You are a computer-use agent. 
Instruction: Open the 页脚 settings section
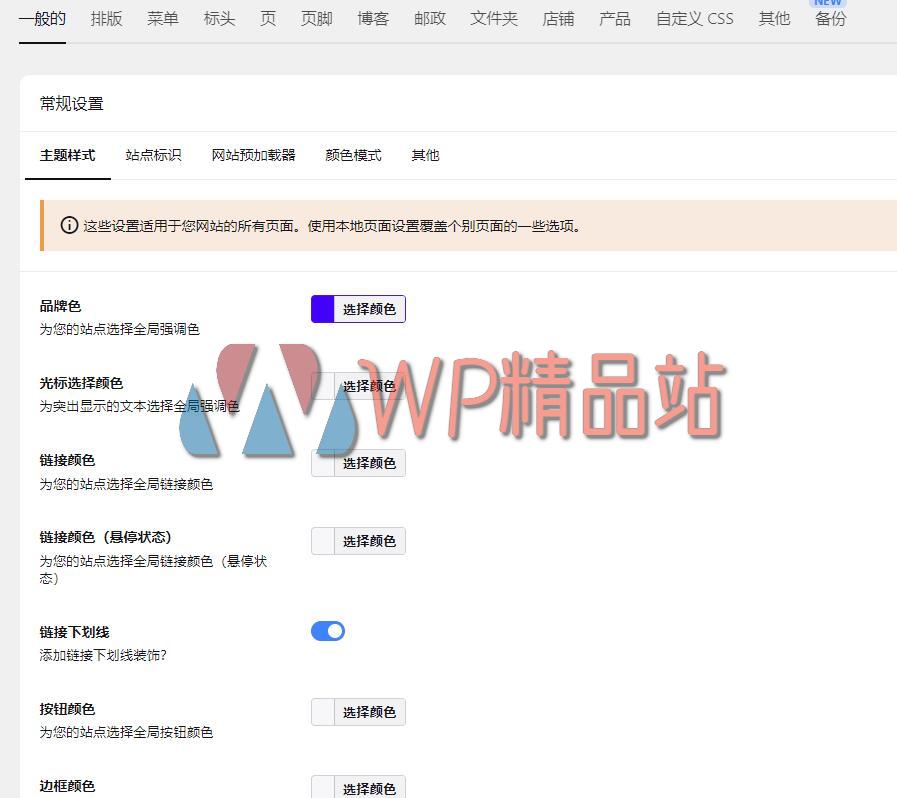point(316,19)
